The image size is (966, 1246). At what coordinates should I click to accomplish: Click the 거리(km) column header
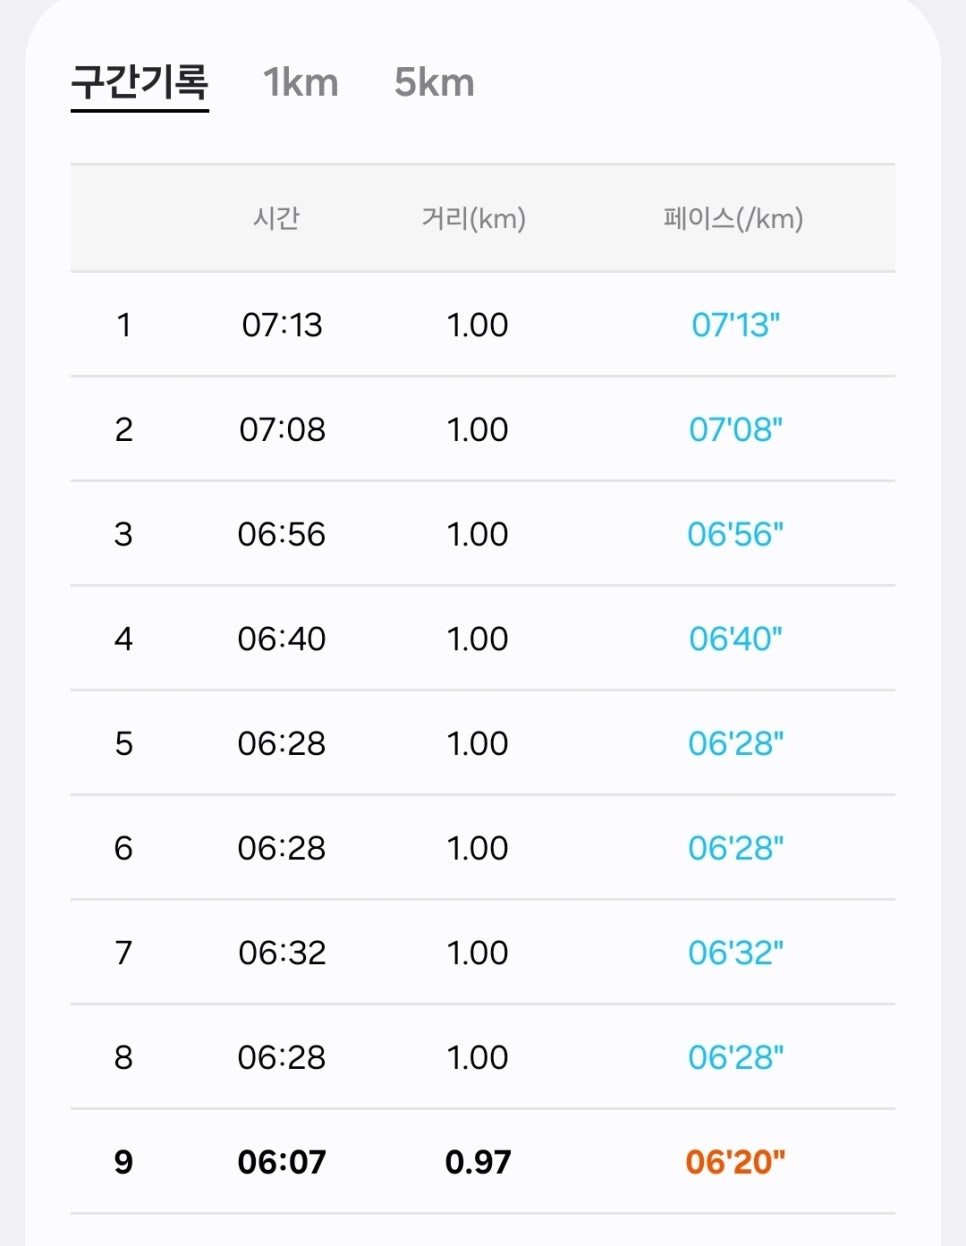point(474,218)
